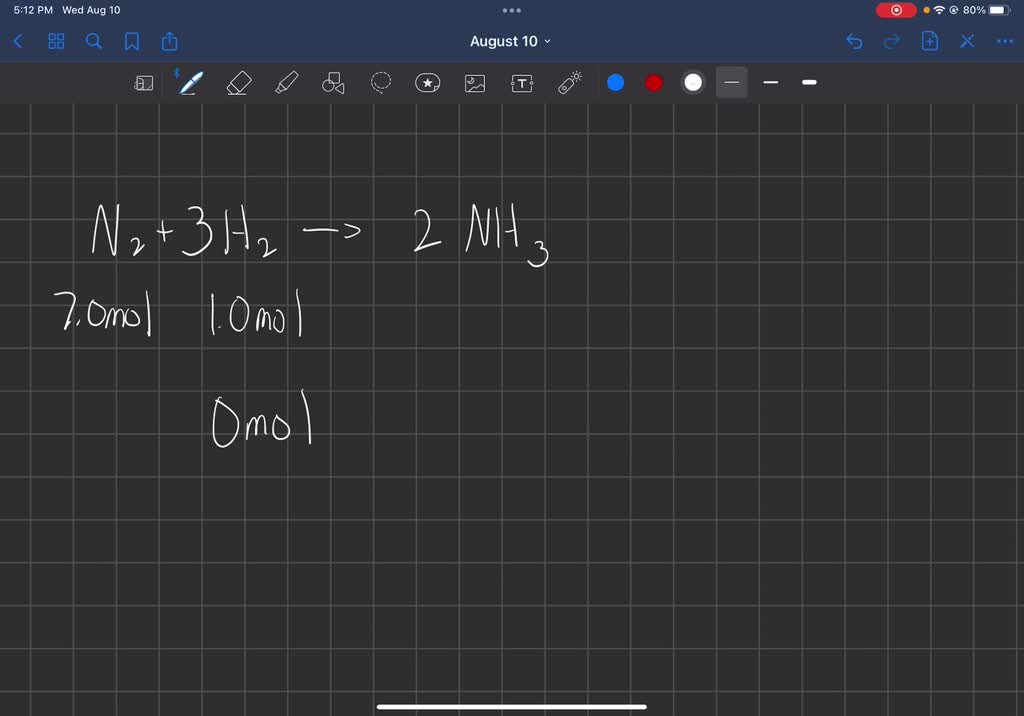Open the search magnifier

(93, 42)
